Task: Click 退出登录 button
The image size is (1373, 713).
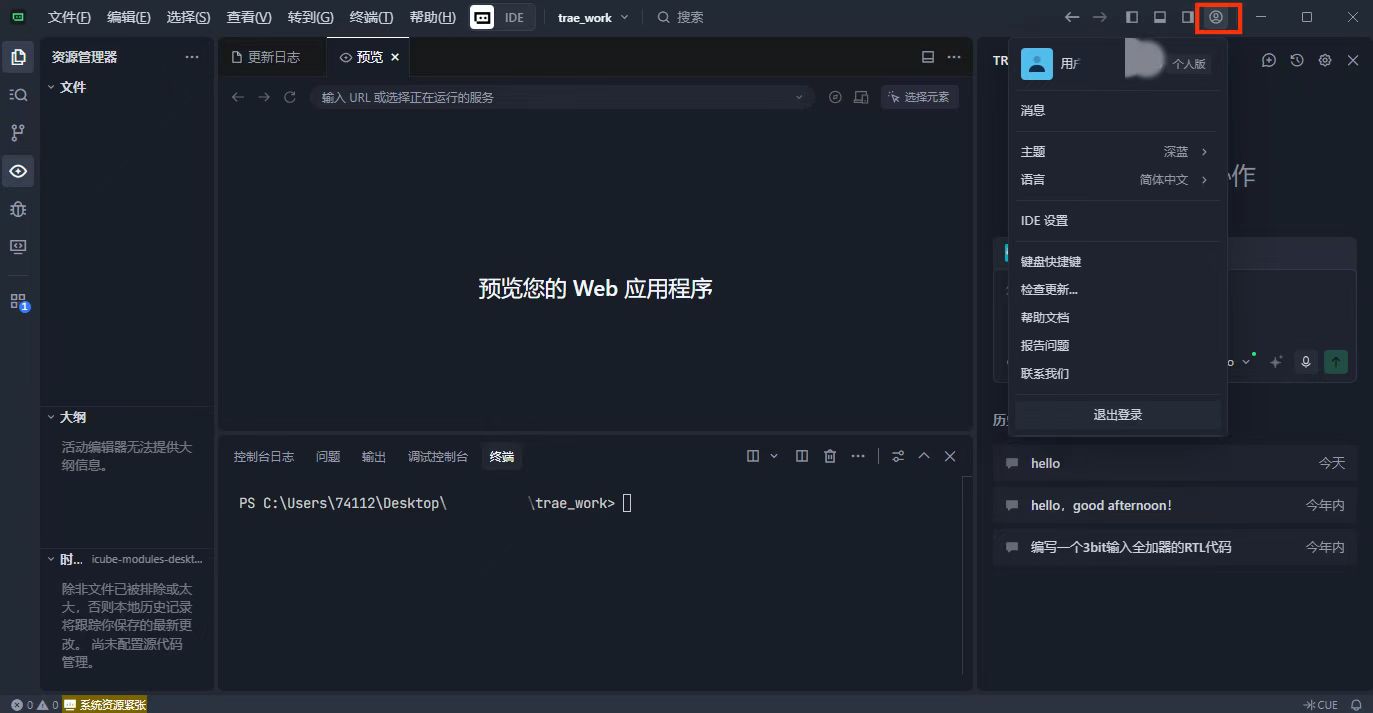Action: (x=1118, y=415)
